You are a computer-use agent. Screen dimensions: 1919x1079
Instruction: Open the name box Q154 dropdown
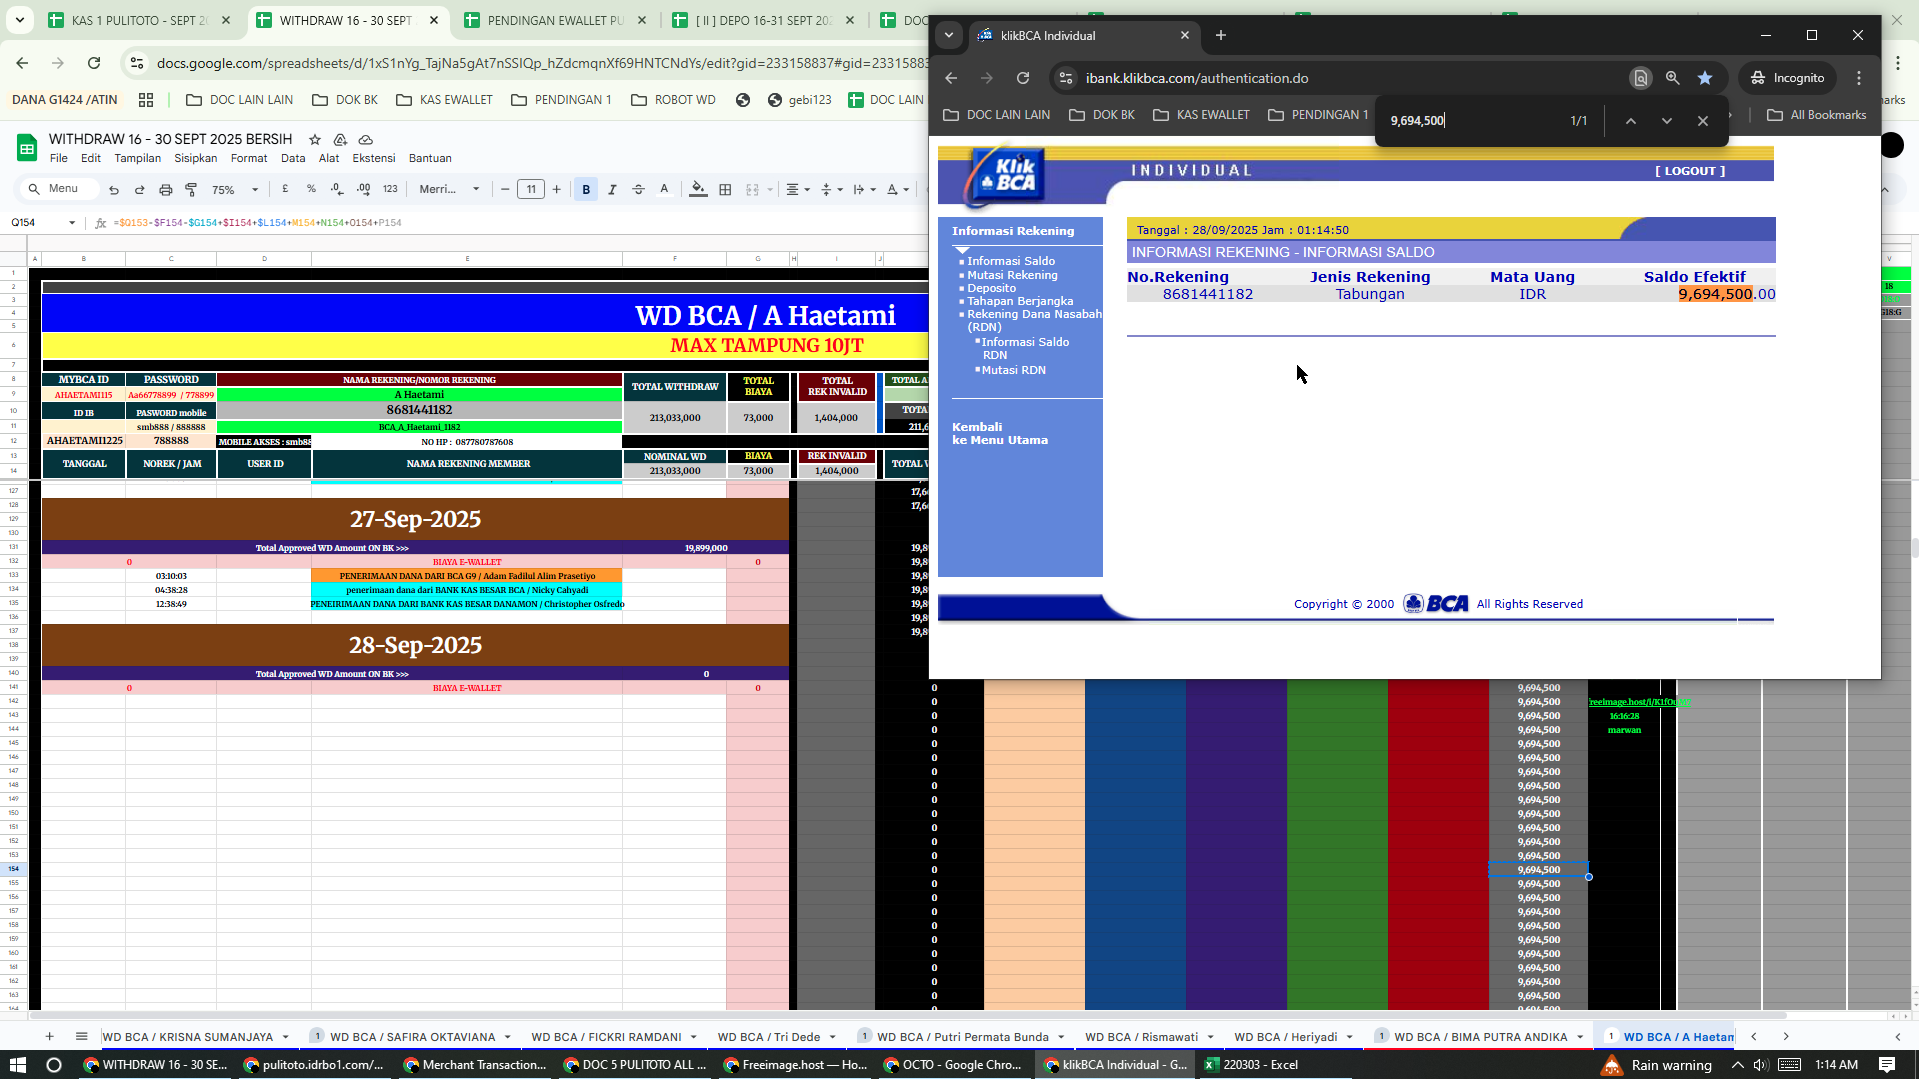(72, 223)
